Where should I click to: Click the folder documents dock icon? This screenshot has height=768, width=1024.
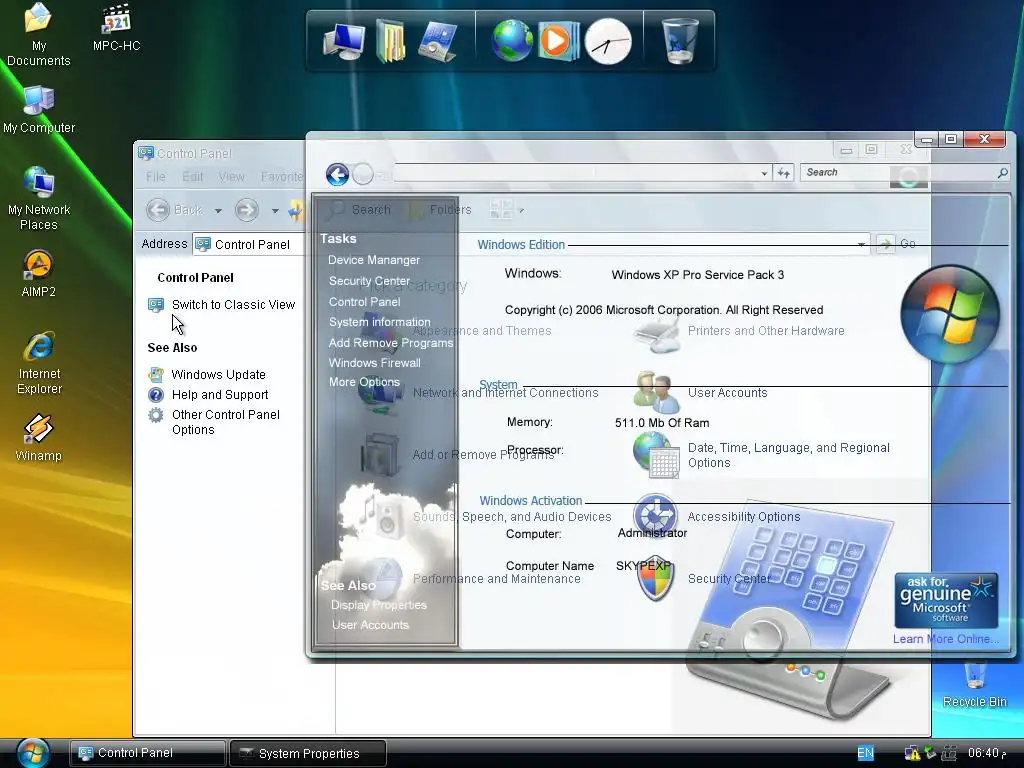coord(391,41)
